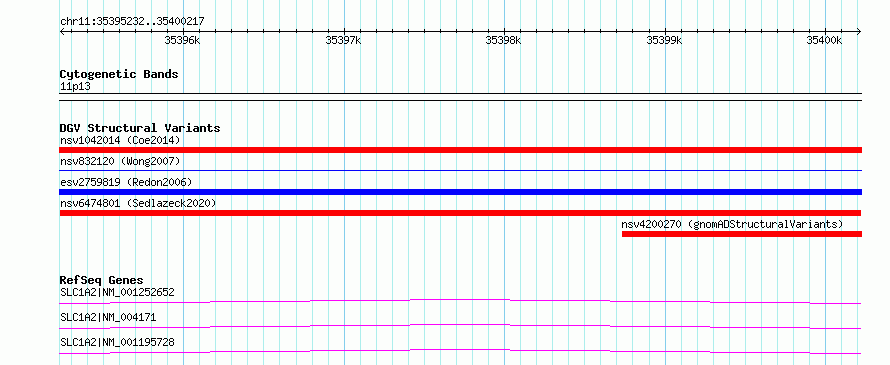The height and width of the screenshot is (365, 890).
Task: Select transcript SLC1A2|NM_001252652 label
Action: click(117, 293)
